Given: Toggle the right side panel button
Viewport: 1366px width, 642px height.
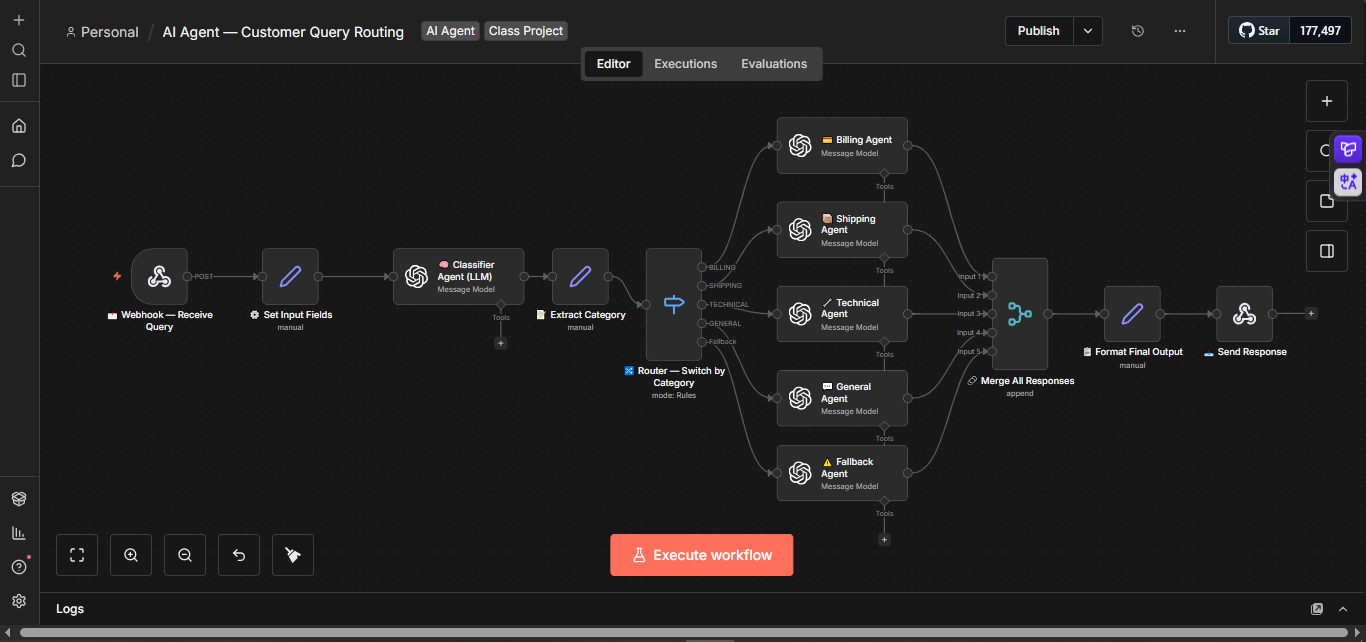Looking at the screenshot, I should pos(1327,251).
